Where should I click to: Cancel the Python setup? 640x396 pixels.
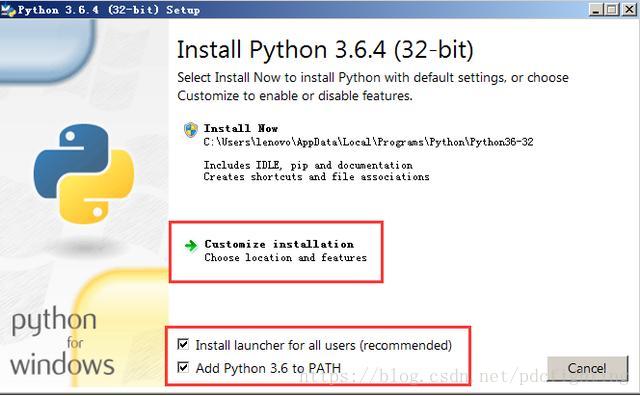[x=587, y=368]
